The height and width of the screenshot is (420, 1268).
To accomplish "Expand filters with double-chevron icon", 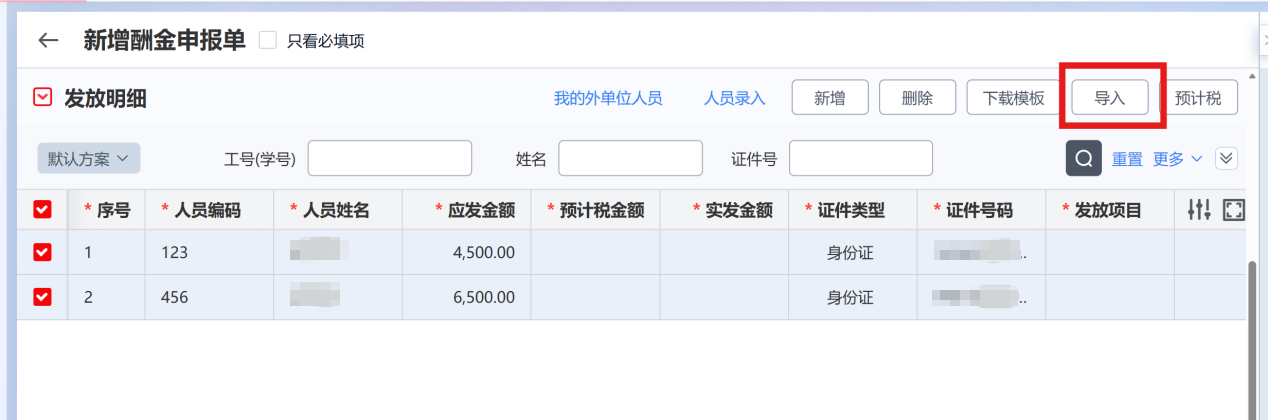I will [1226, 158].
